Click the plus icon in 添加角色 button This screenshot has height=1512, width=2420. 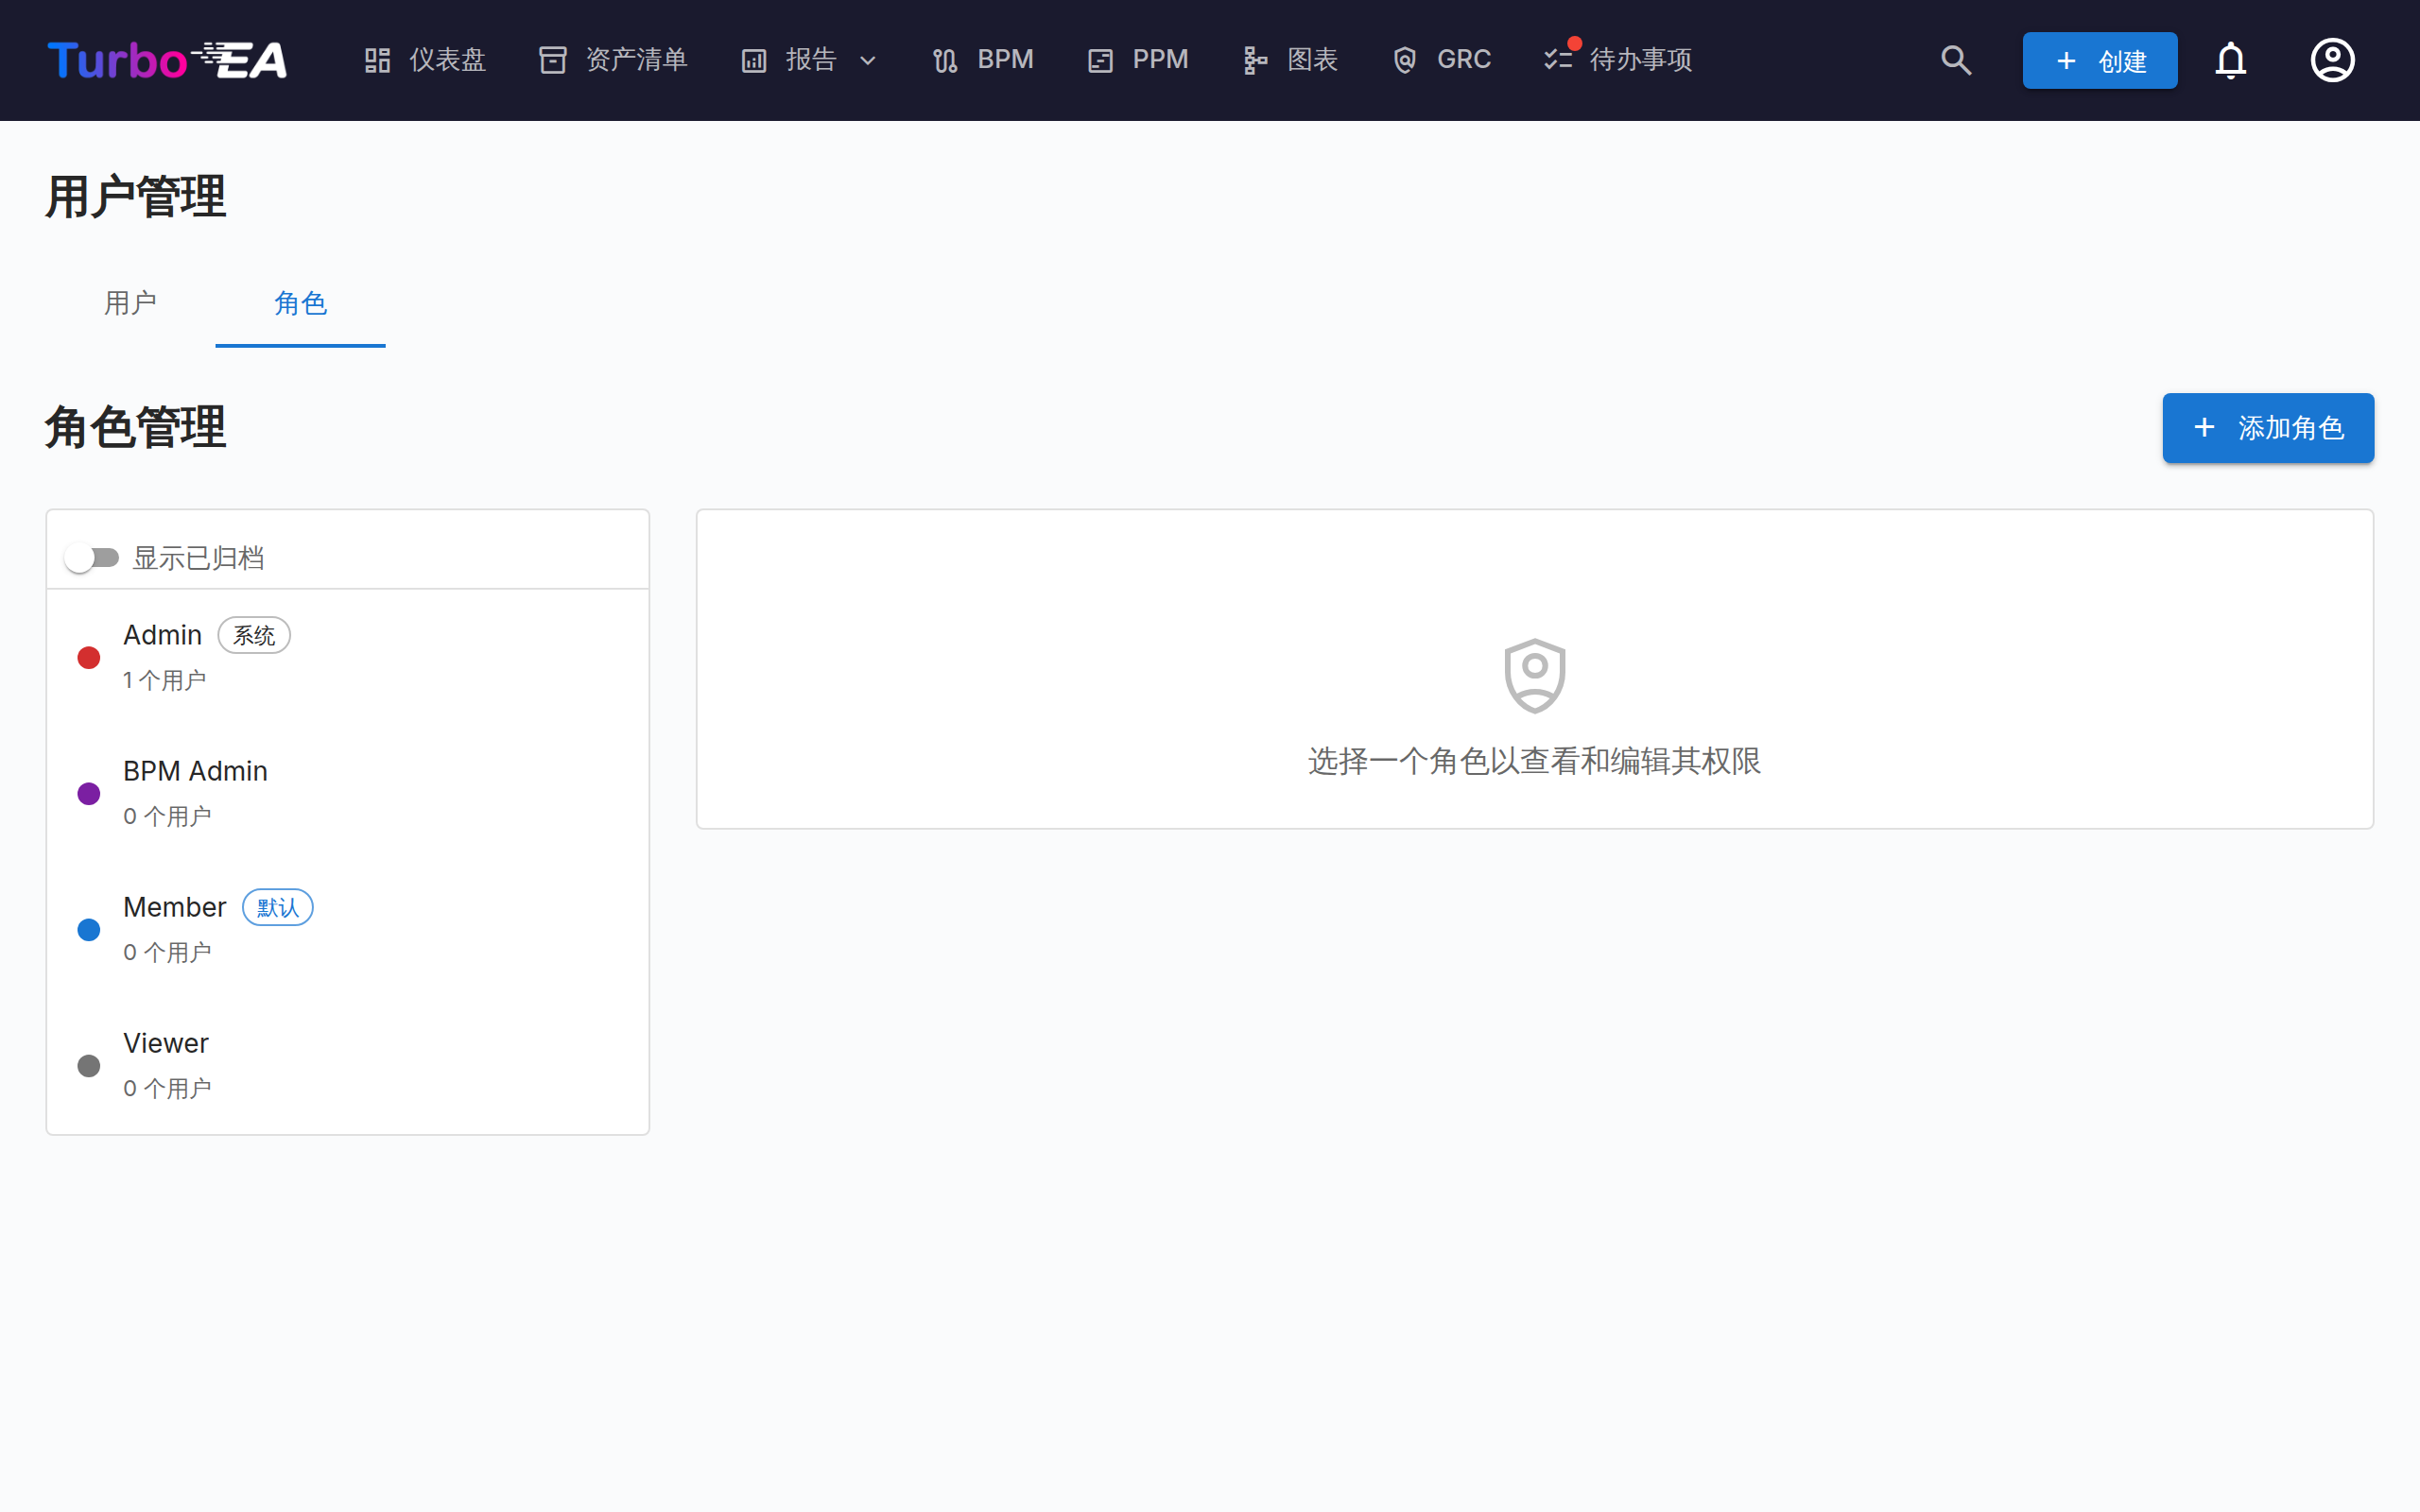tap(2204, 427)
